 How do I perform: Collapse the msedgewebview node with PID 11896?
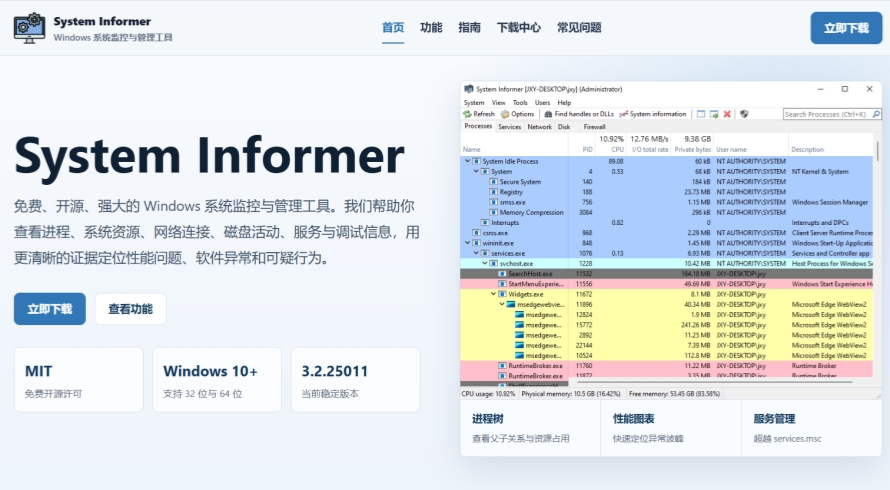click(x=502, y=304)
